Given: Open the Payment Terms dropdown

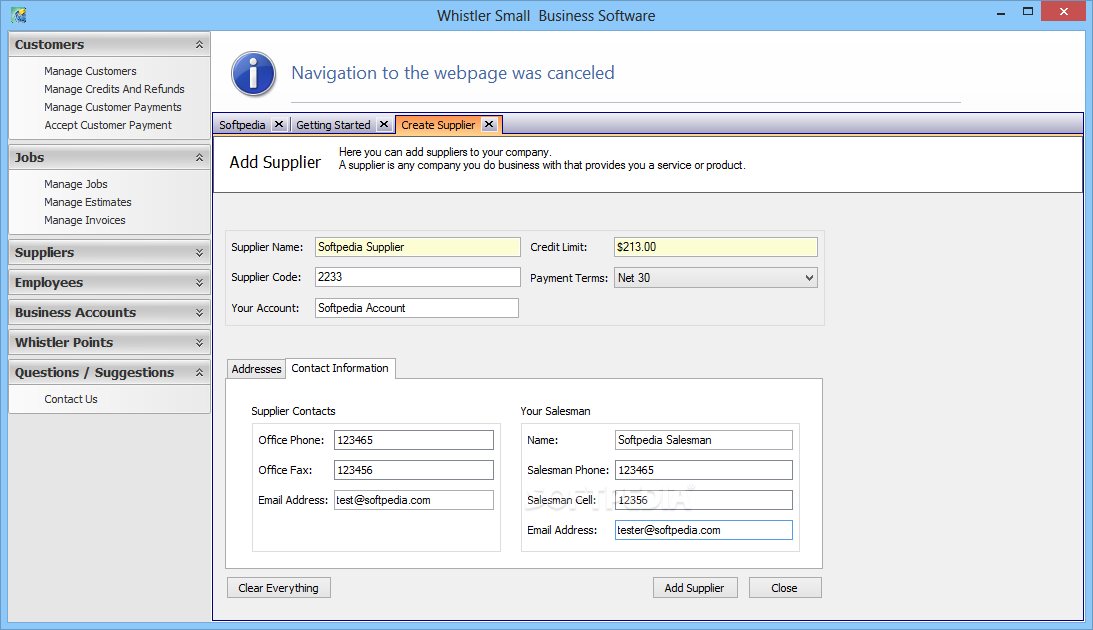Looking at the screenshot, I should [809, 277].
